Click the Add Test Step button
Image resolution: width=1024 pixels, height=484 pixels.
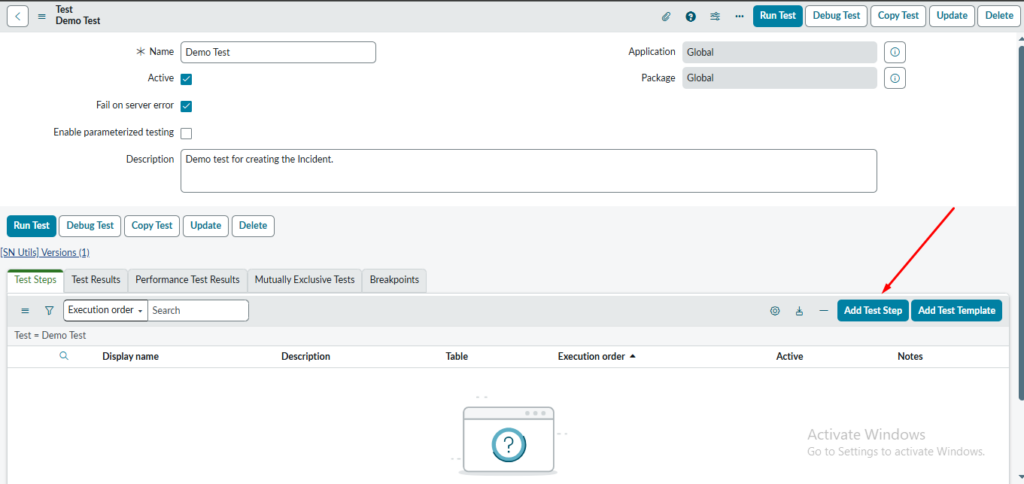click(872, 311)
